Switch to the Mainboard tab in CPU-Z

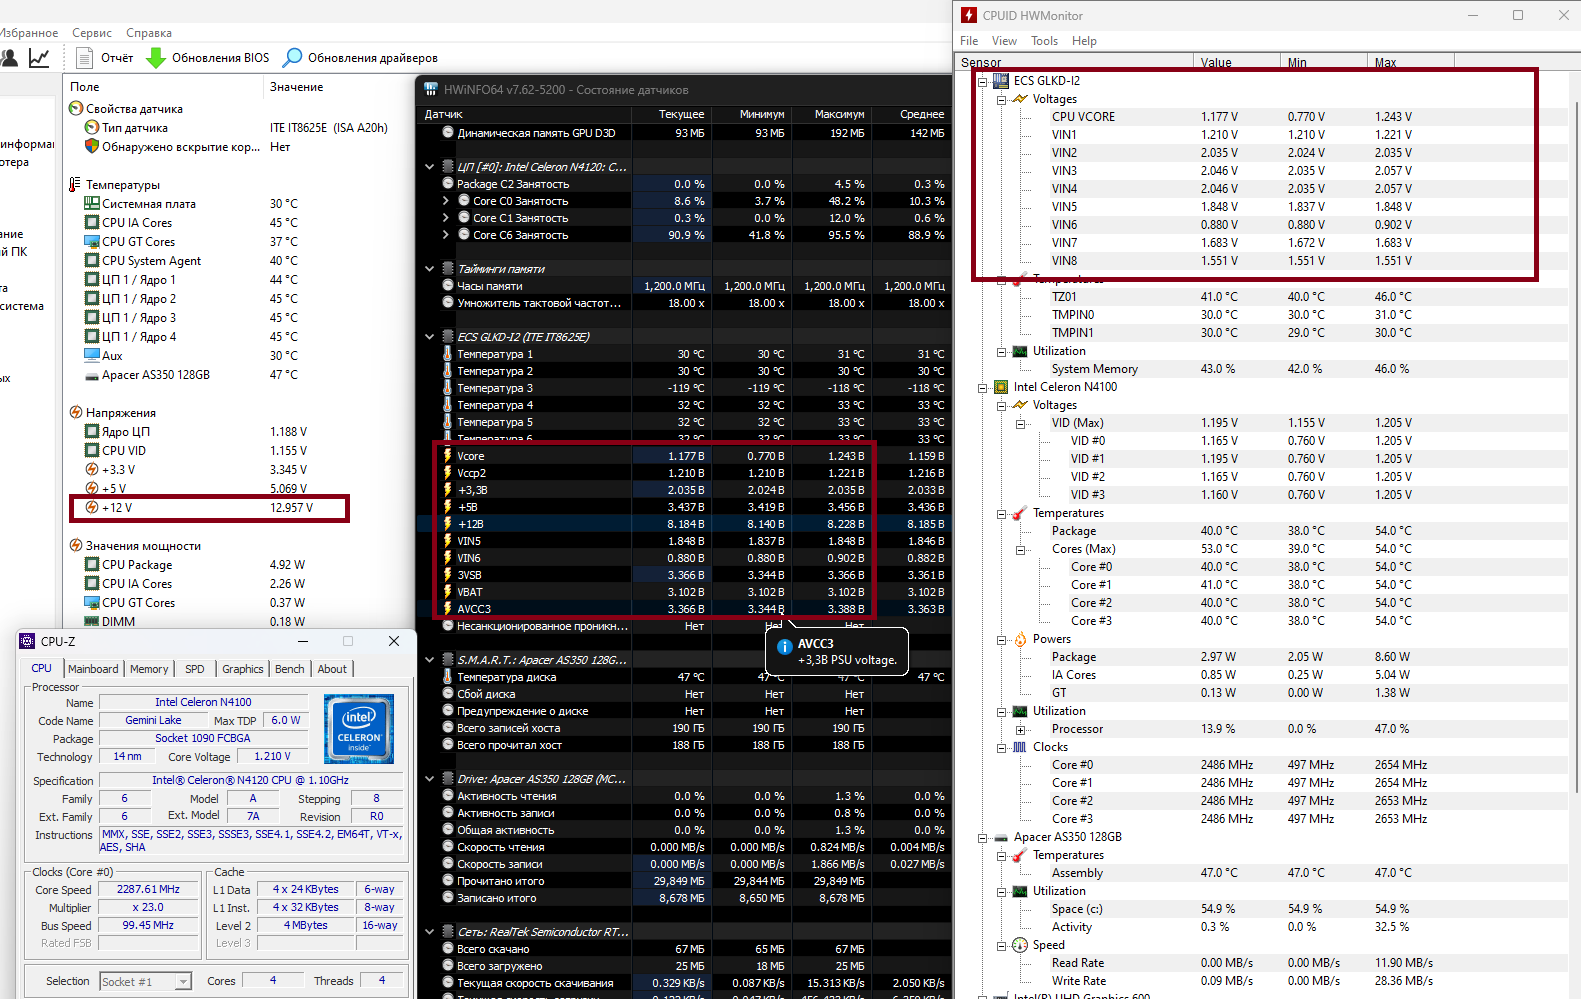93,669
